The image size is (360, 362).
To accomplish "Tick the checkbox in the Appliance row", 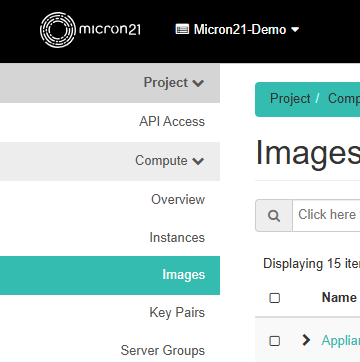I will pos(274,341).
